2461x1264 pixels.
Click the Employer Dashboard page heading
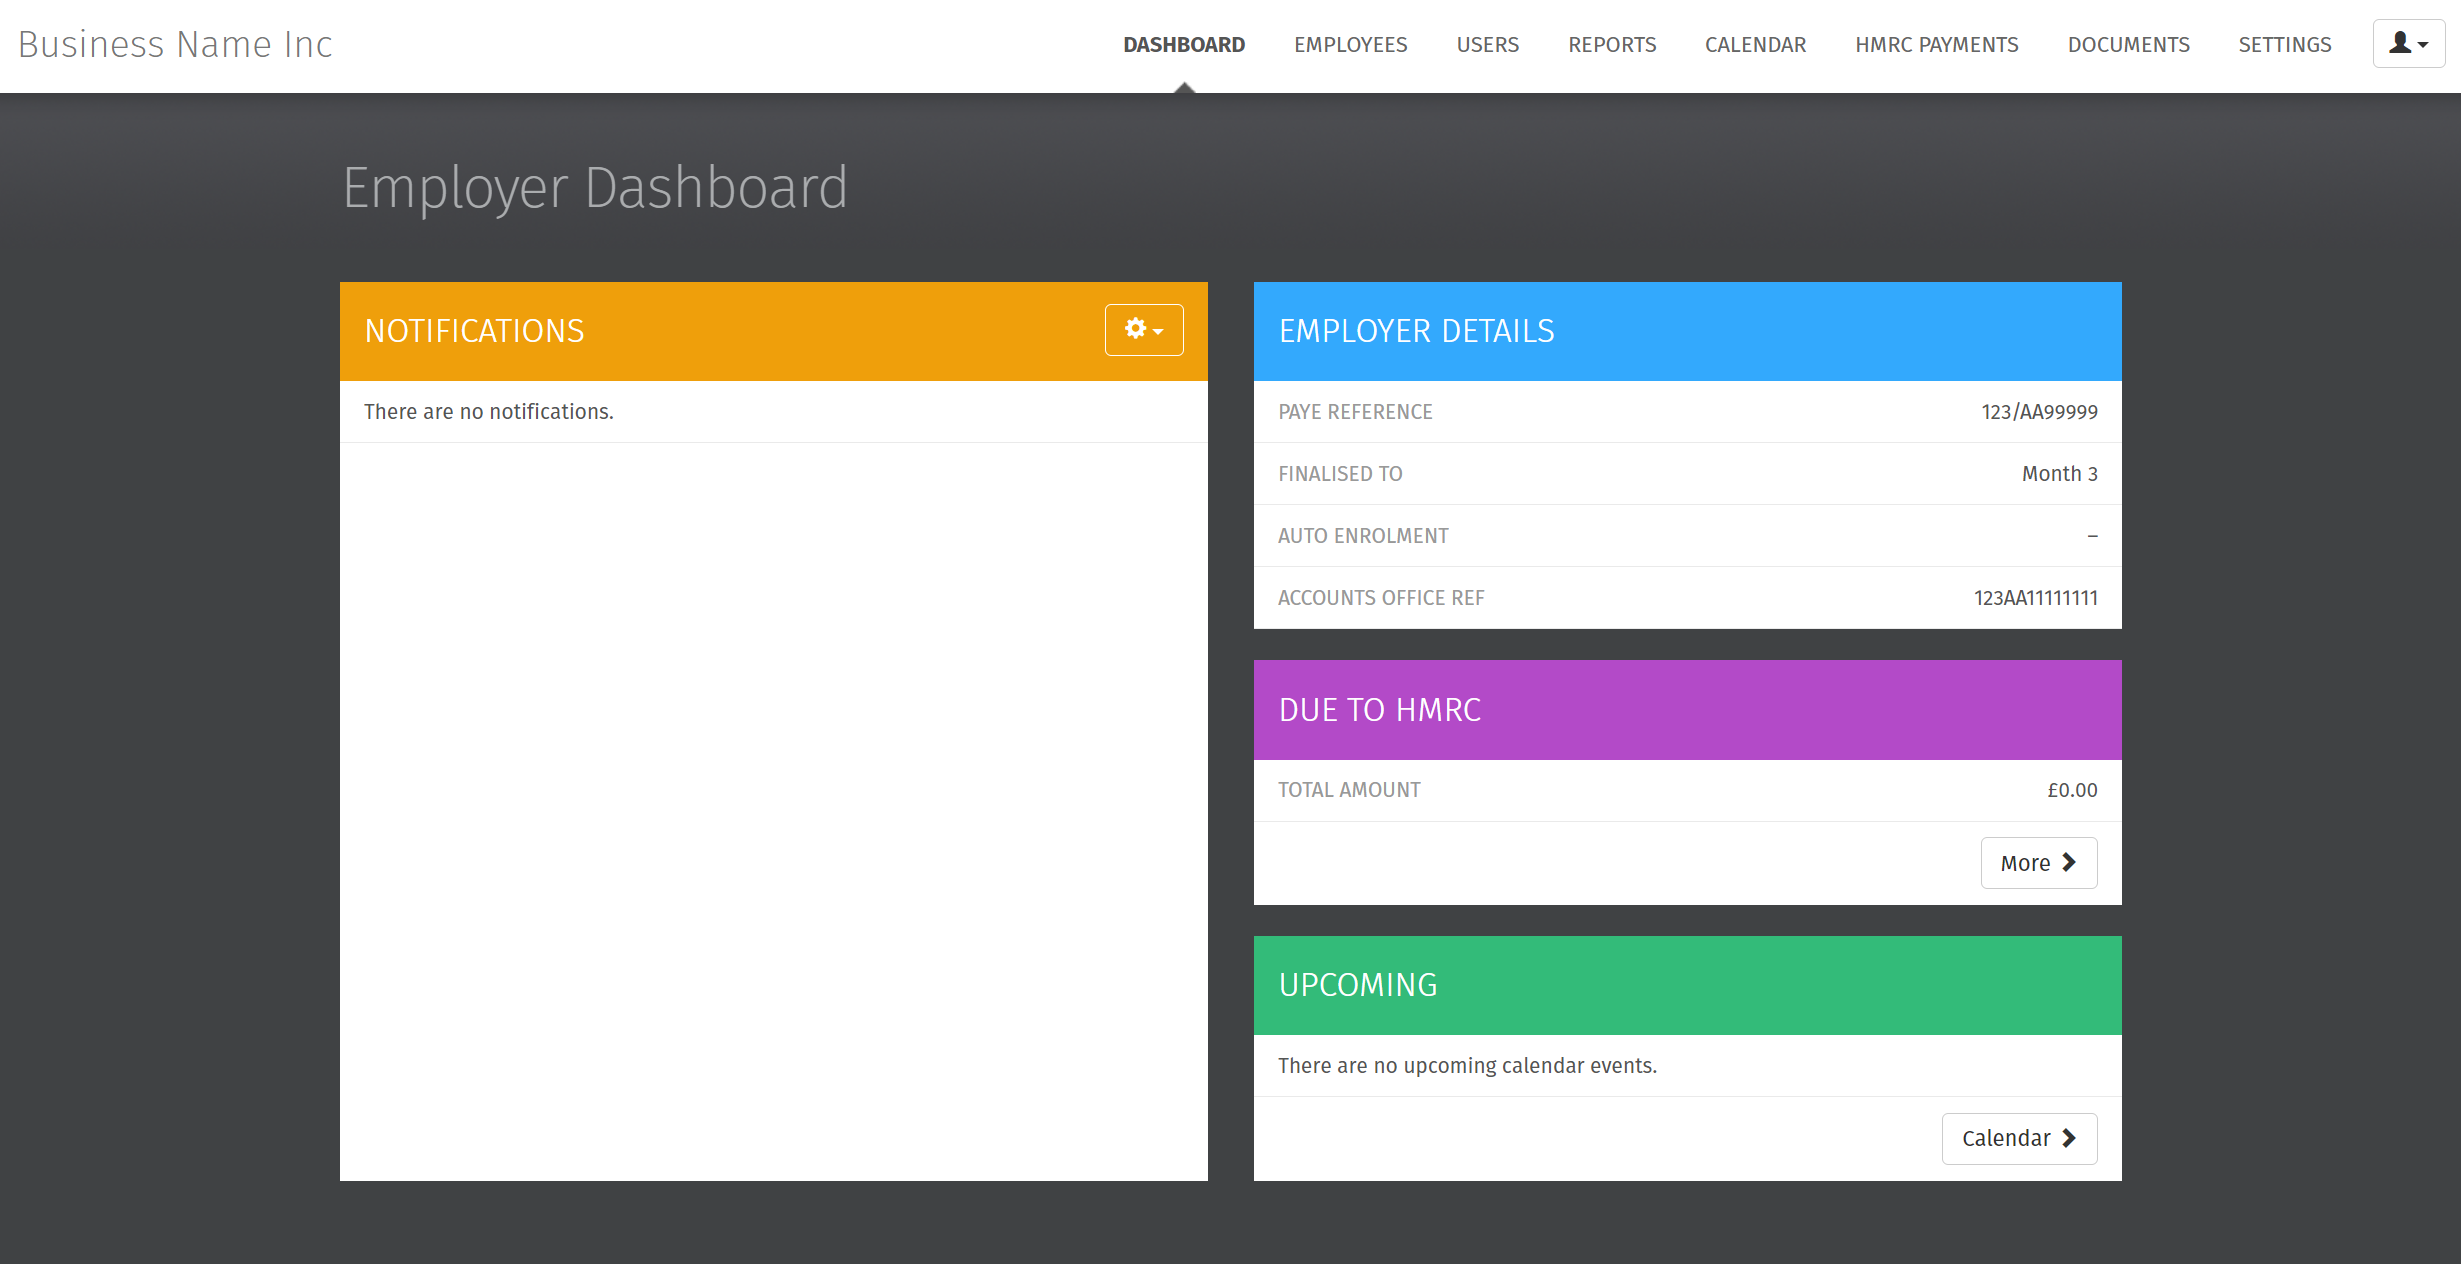(x=596, y=186)
